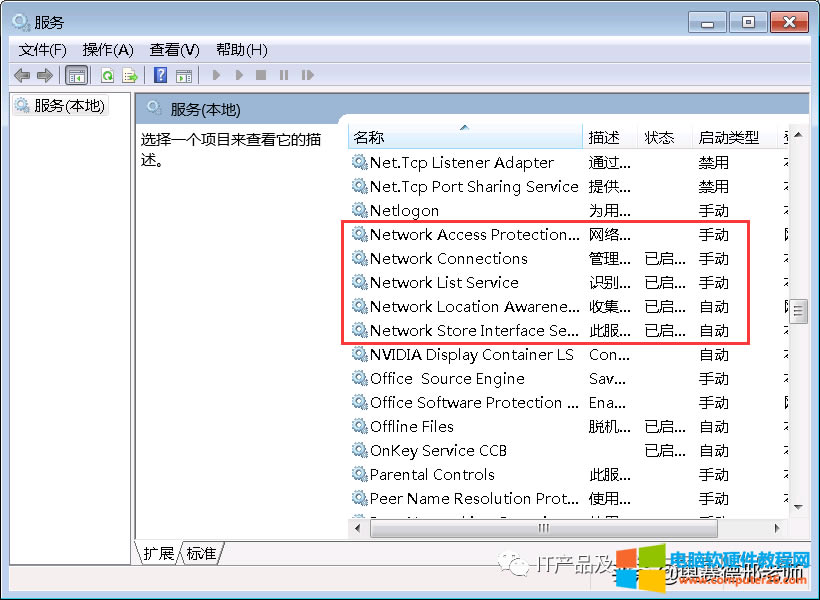Viewport: 820px width, 600px height.
Task: Click the Back arrow toolbar icon
Action: tap(22, 75)
